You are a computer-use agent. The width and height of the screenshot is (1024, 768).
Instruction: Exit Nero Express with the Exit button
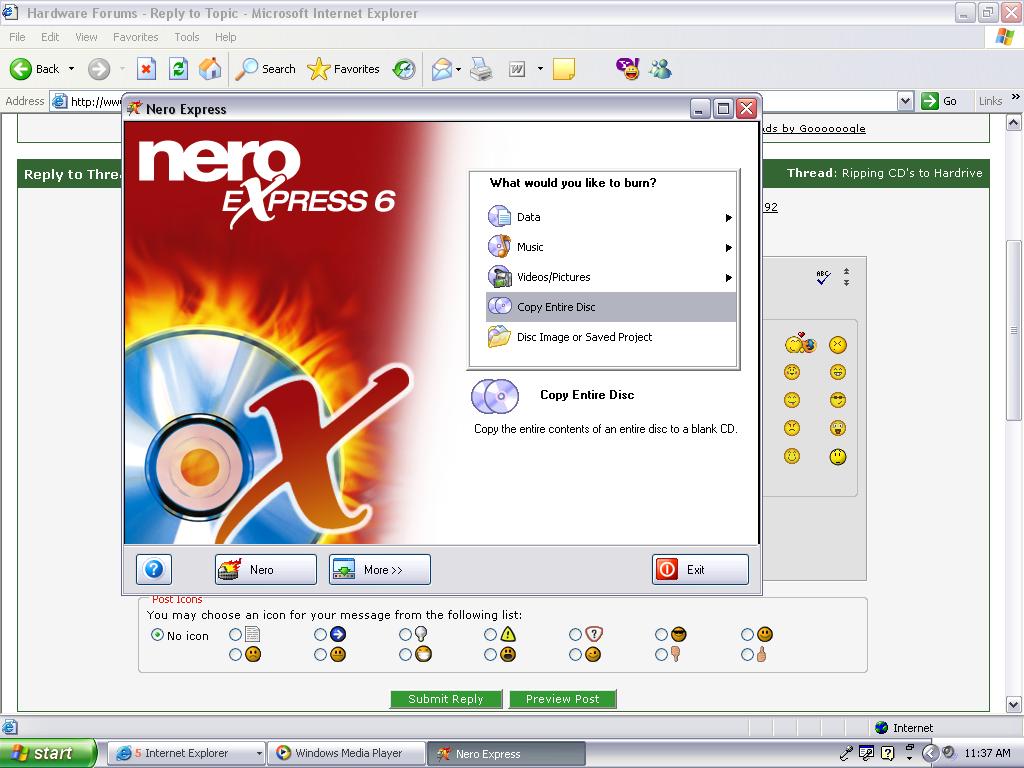click(700, 569)
